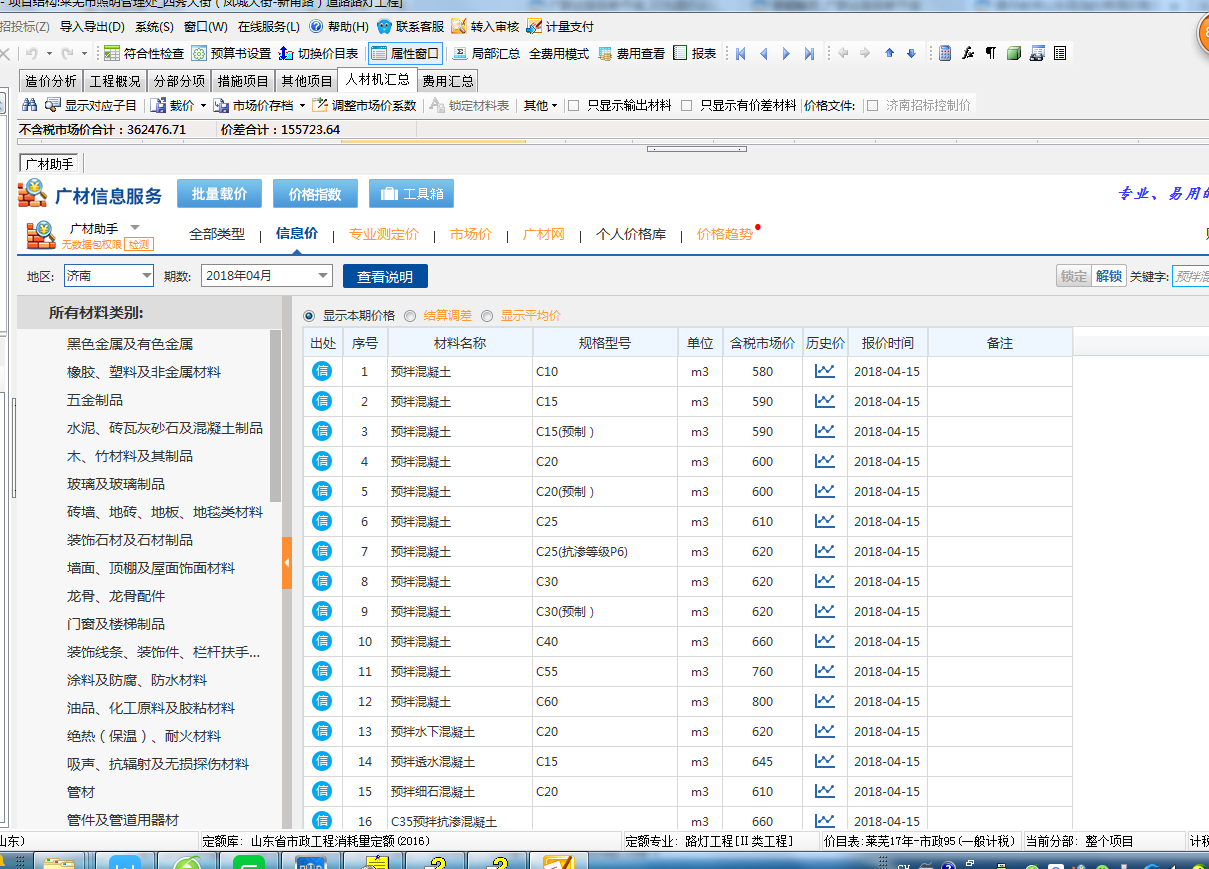Open the 期数 2018年04月 dropdown
Screen dimensions: 1209x869
pos(267,276)
